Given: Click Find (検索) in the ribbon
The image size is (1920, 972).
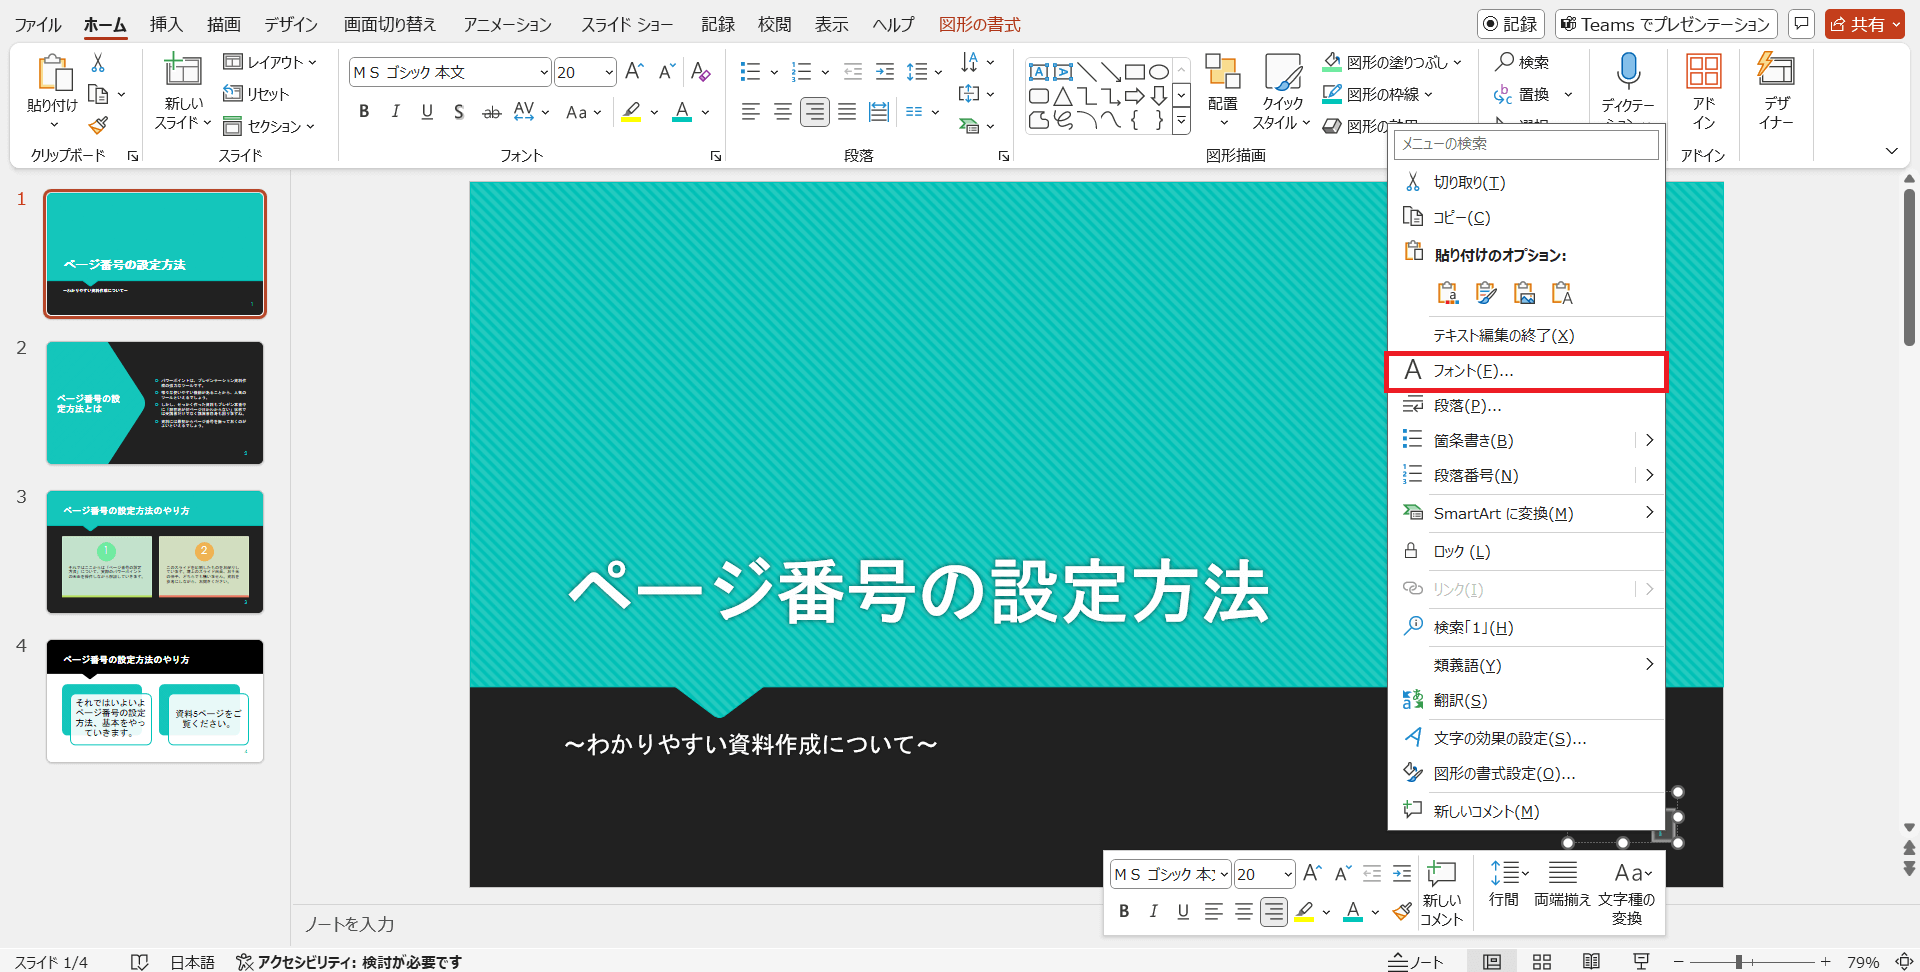Looking at the screenshot, I should 1522,62.
